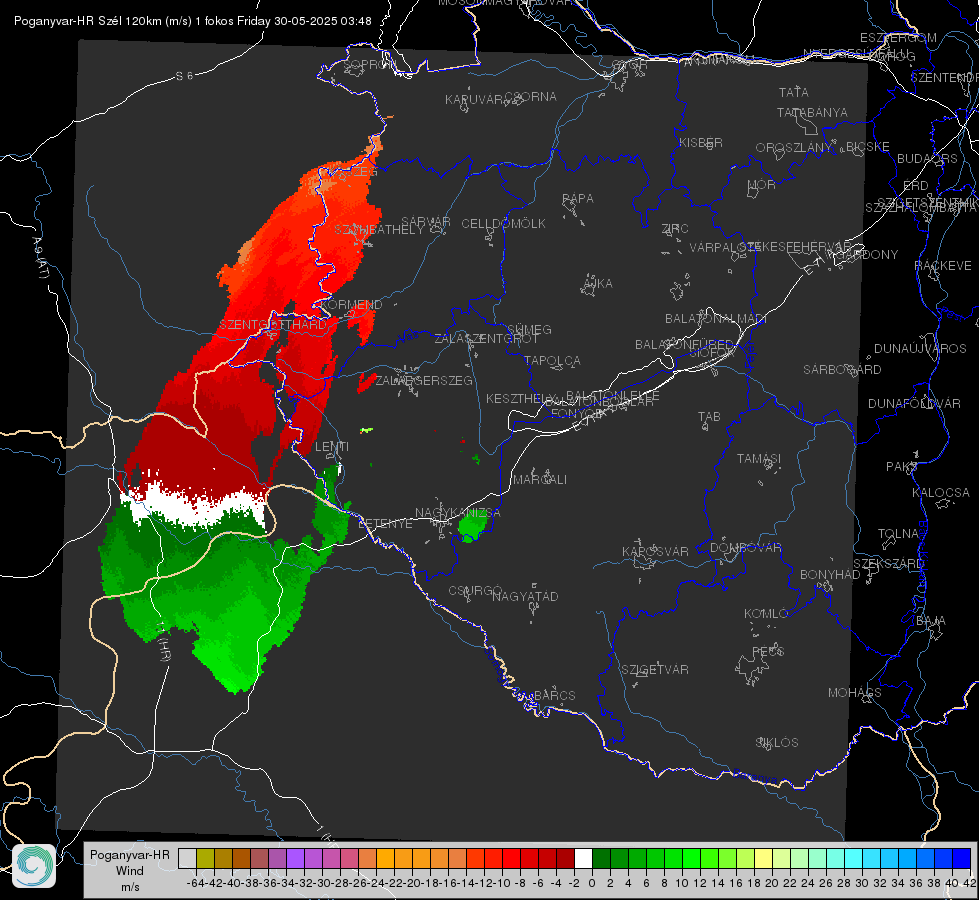The image size is (979, 900).
Task: Pick the purple swatch between -34 and -32
Action: click(x=295, y=858)
